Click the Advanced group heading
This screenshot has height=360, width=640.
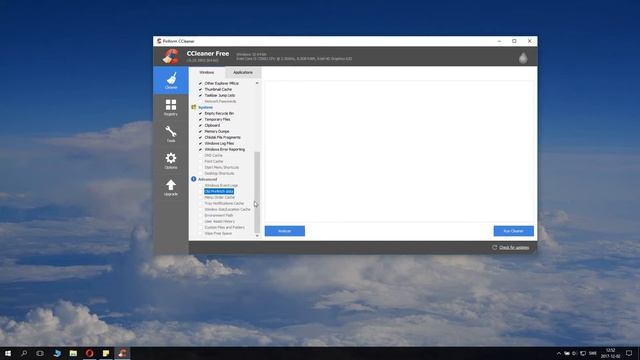(x=207, y=179)
